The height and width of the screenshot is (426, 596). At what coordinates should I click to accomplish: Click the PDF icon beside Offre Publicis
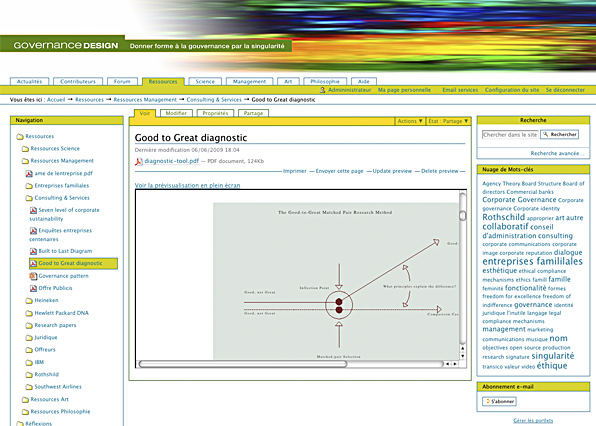click(33, 288)
